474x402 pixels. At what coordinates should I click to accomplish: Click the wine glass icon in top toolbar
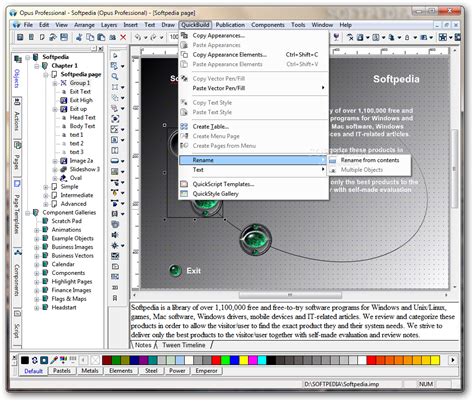[336, 37]
